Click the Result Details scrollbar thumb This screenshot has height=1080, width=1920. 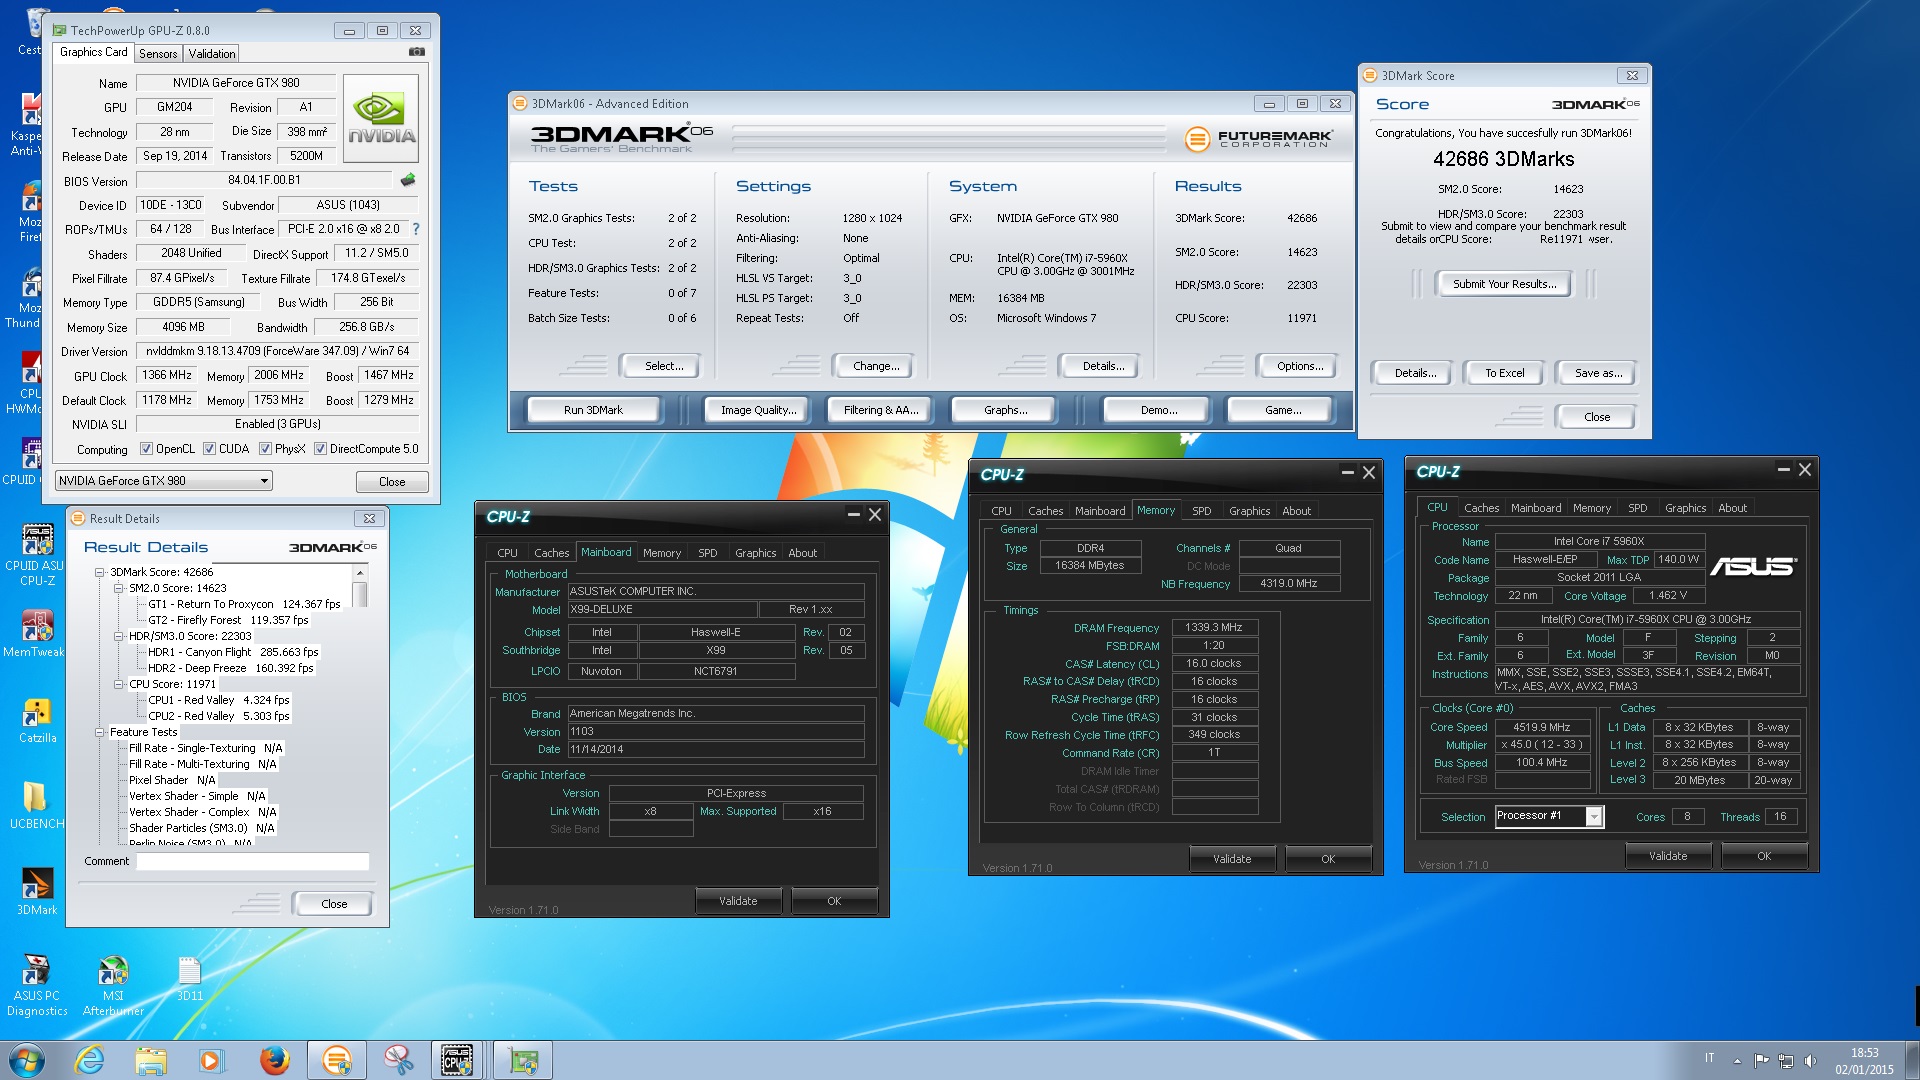[x=360, y=594]
